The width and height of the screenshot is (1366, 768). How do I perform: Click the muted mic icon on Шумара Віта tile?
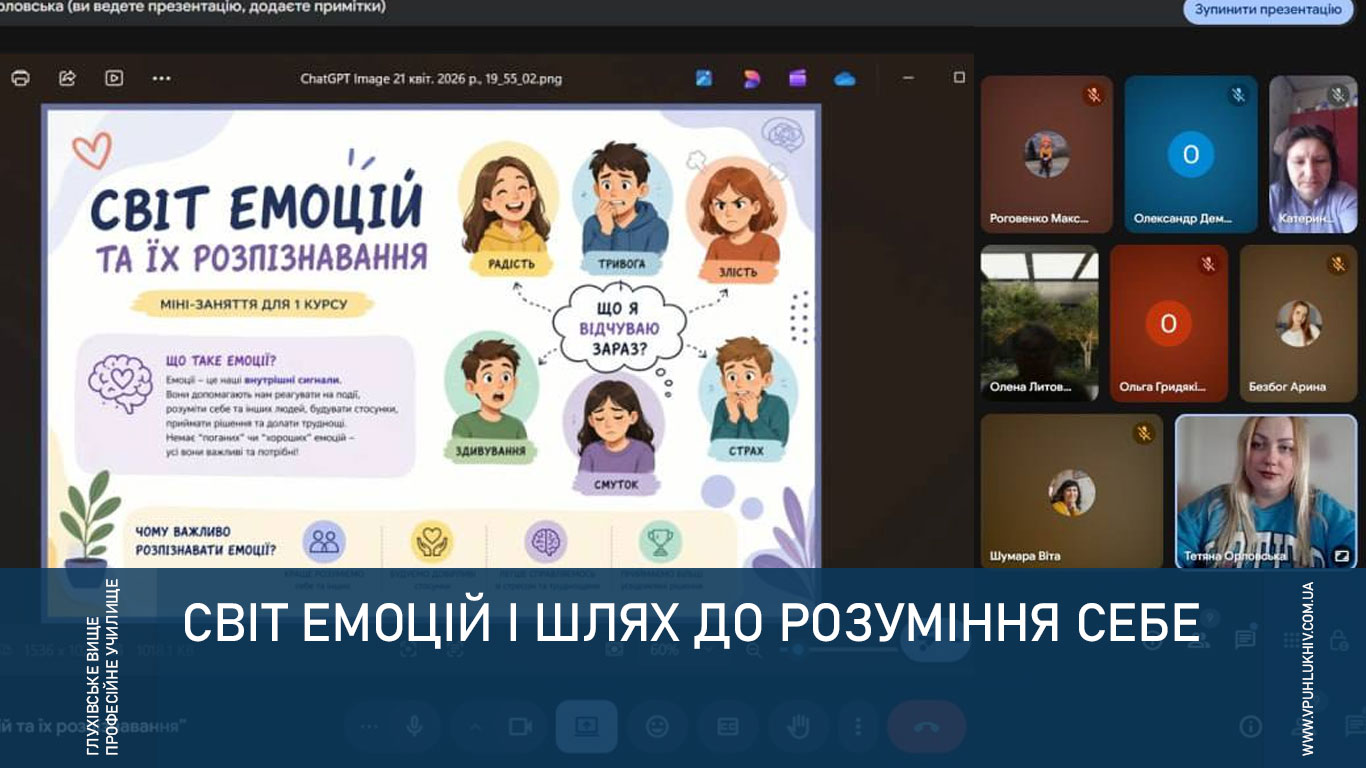(x=1144, y=433)
